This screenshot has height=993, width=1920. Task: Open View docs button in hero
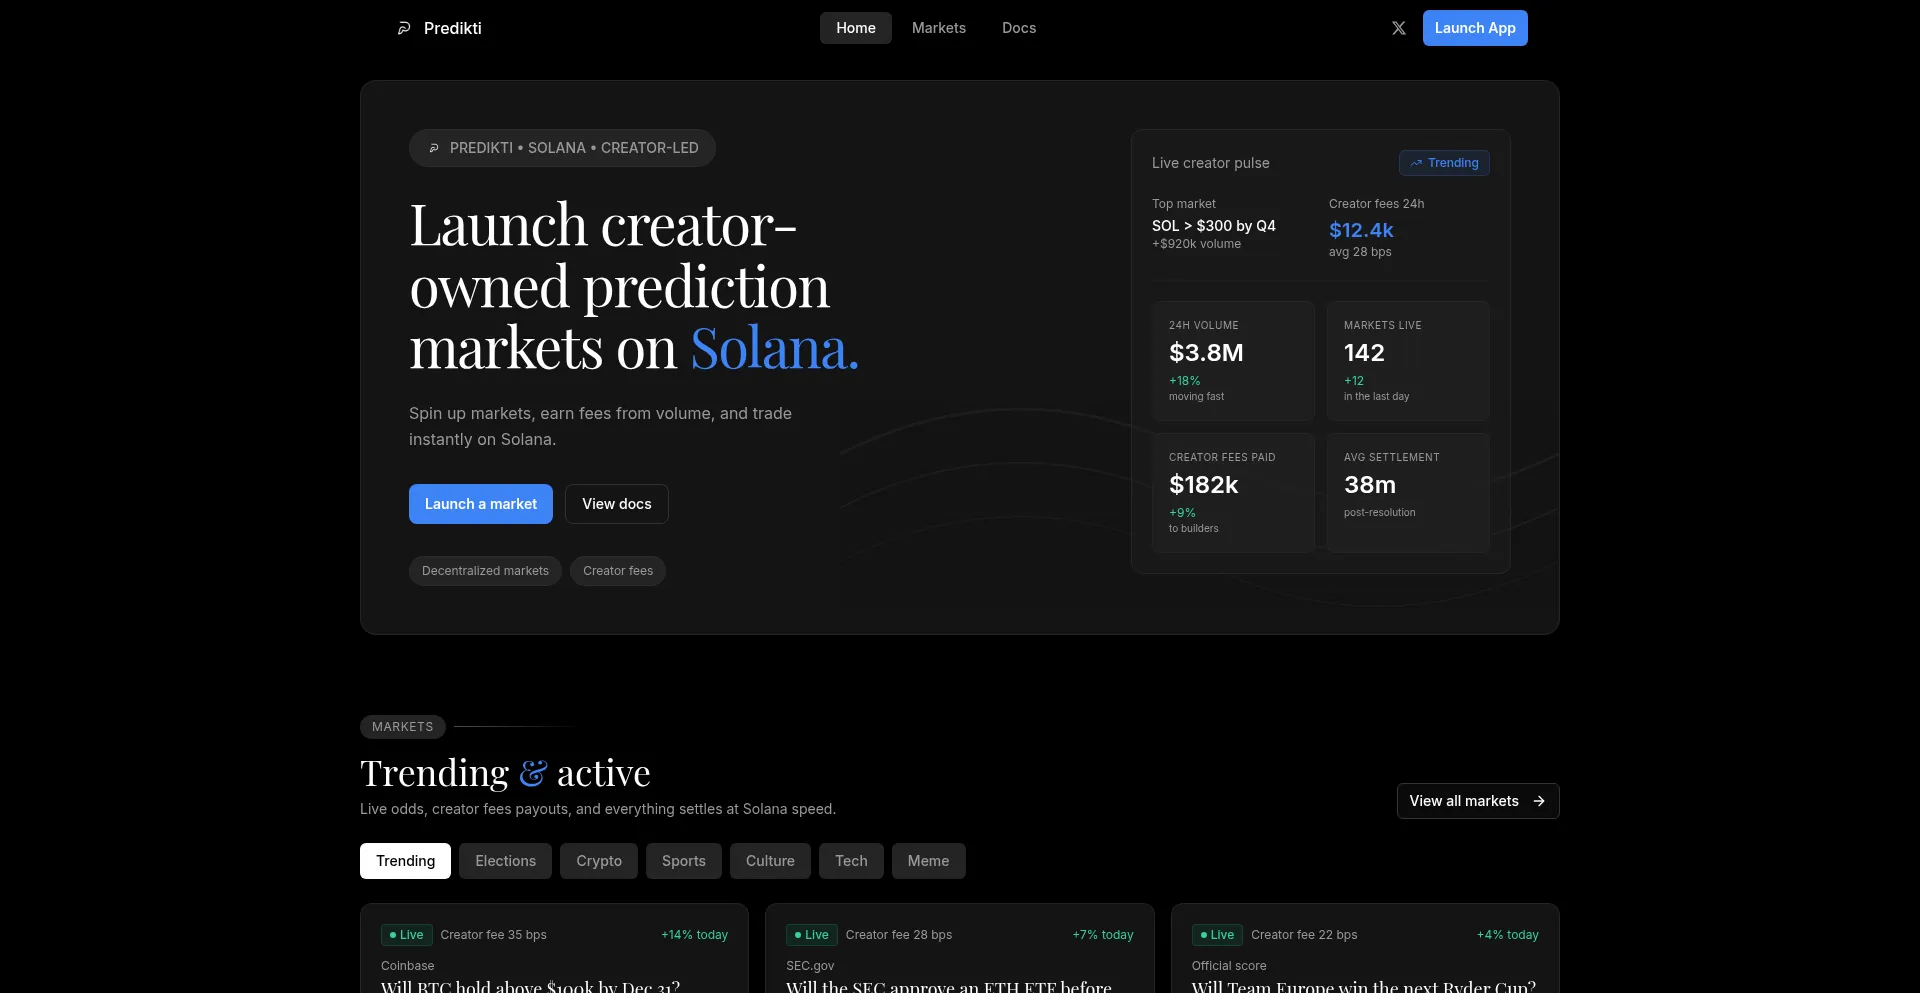616,504
